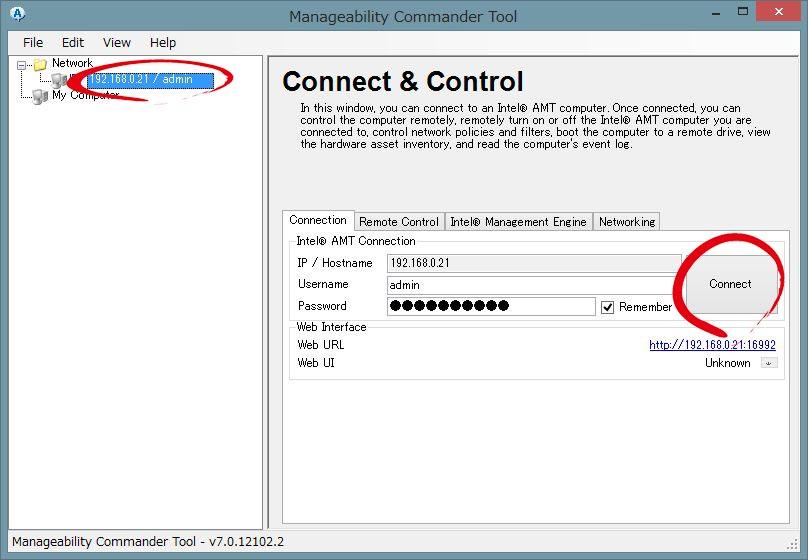Click the My Computer icon in the tree

point(40,96)
